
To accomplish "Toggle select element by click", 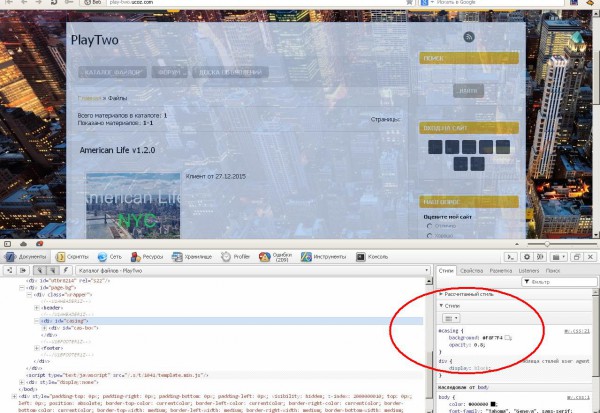I will pyautogui.click(x=39, y=271).
